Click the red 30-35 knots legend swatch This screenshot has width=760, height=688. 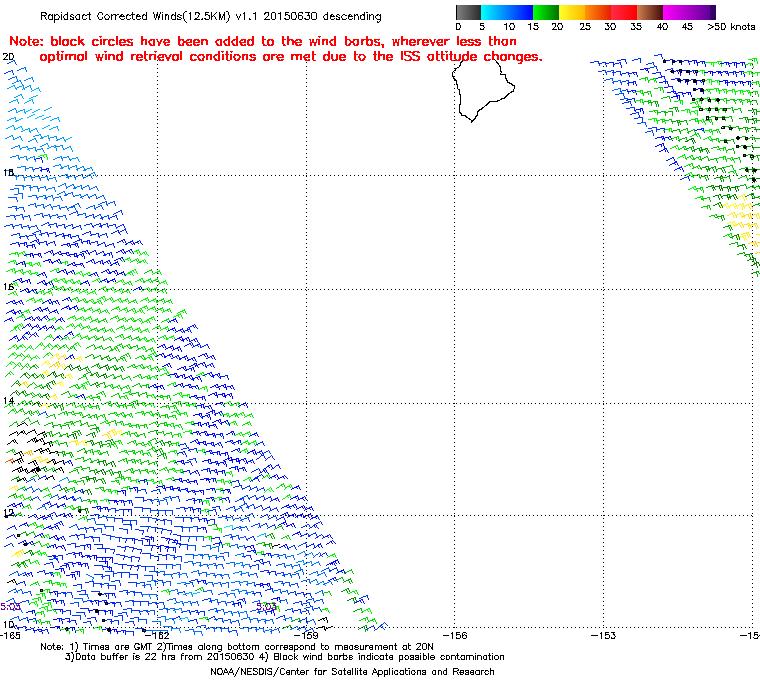point(624,12)
